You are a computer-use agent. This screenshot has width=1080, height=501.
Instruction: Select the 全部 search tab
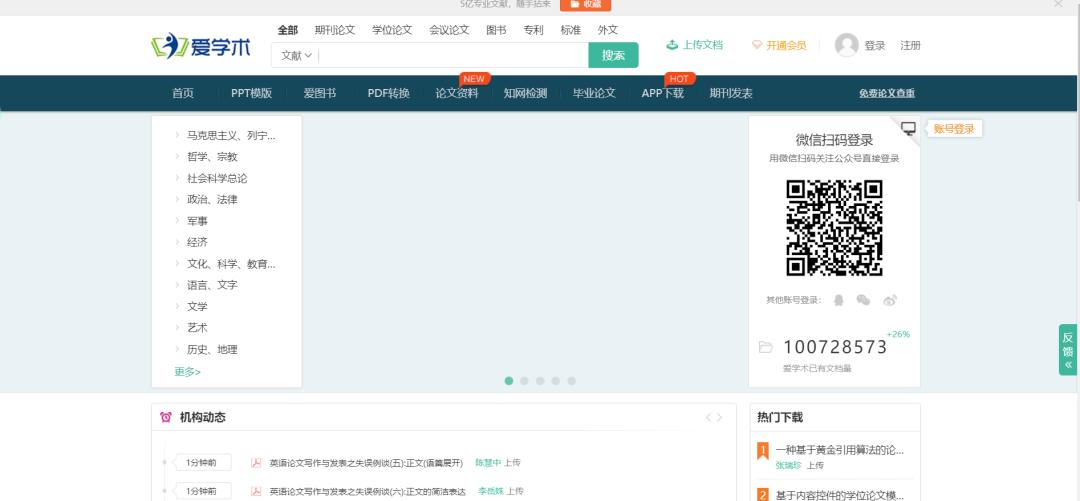click(288, 30)
